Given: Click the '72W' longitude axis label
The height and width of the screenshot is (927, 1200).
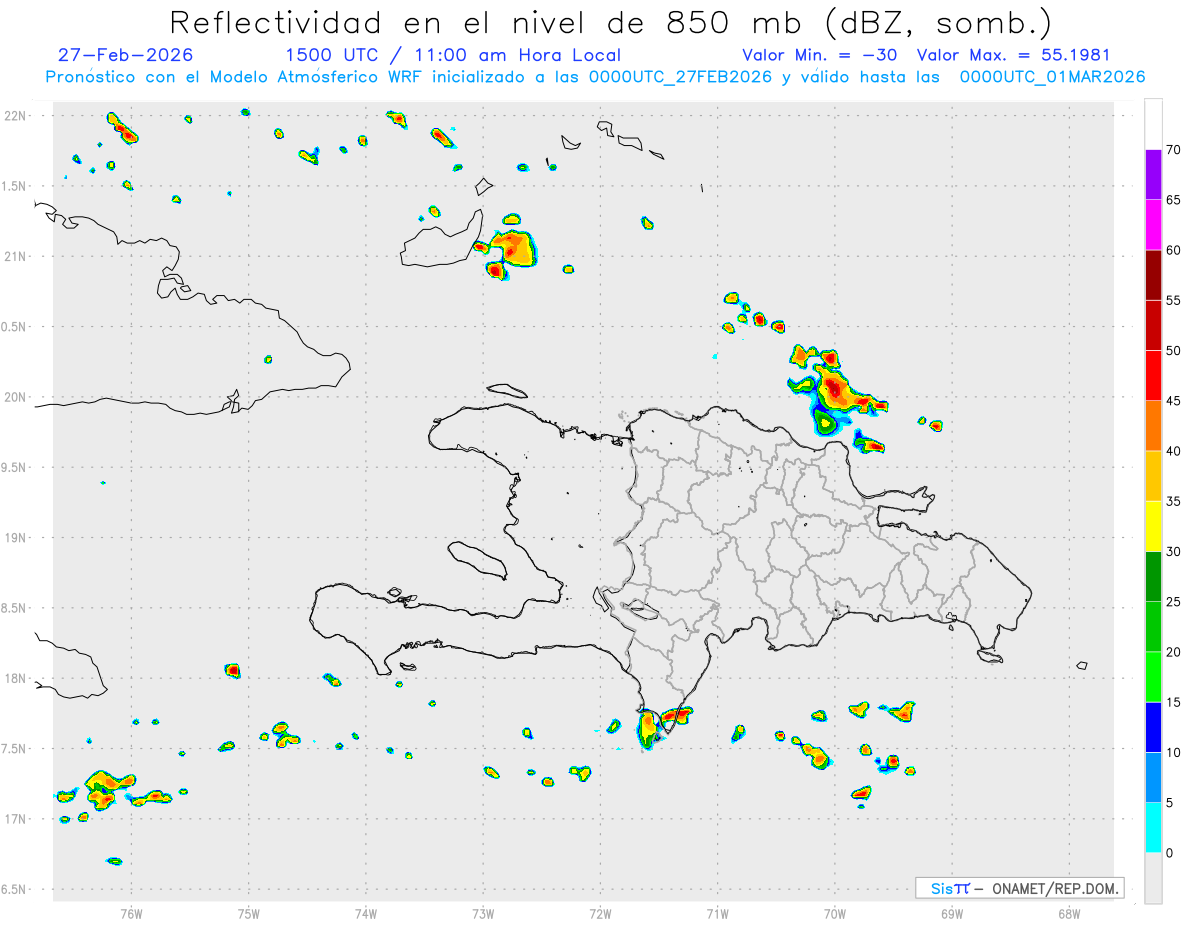Looking at the screenshot, I should (600, 913).
